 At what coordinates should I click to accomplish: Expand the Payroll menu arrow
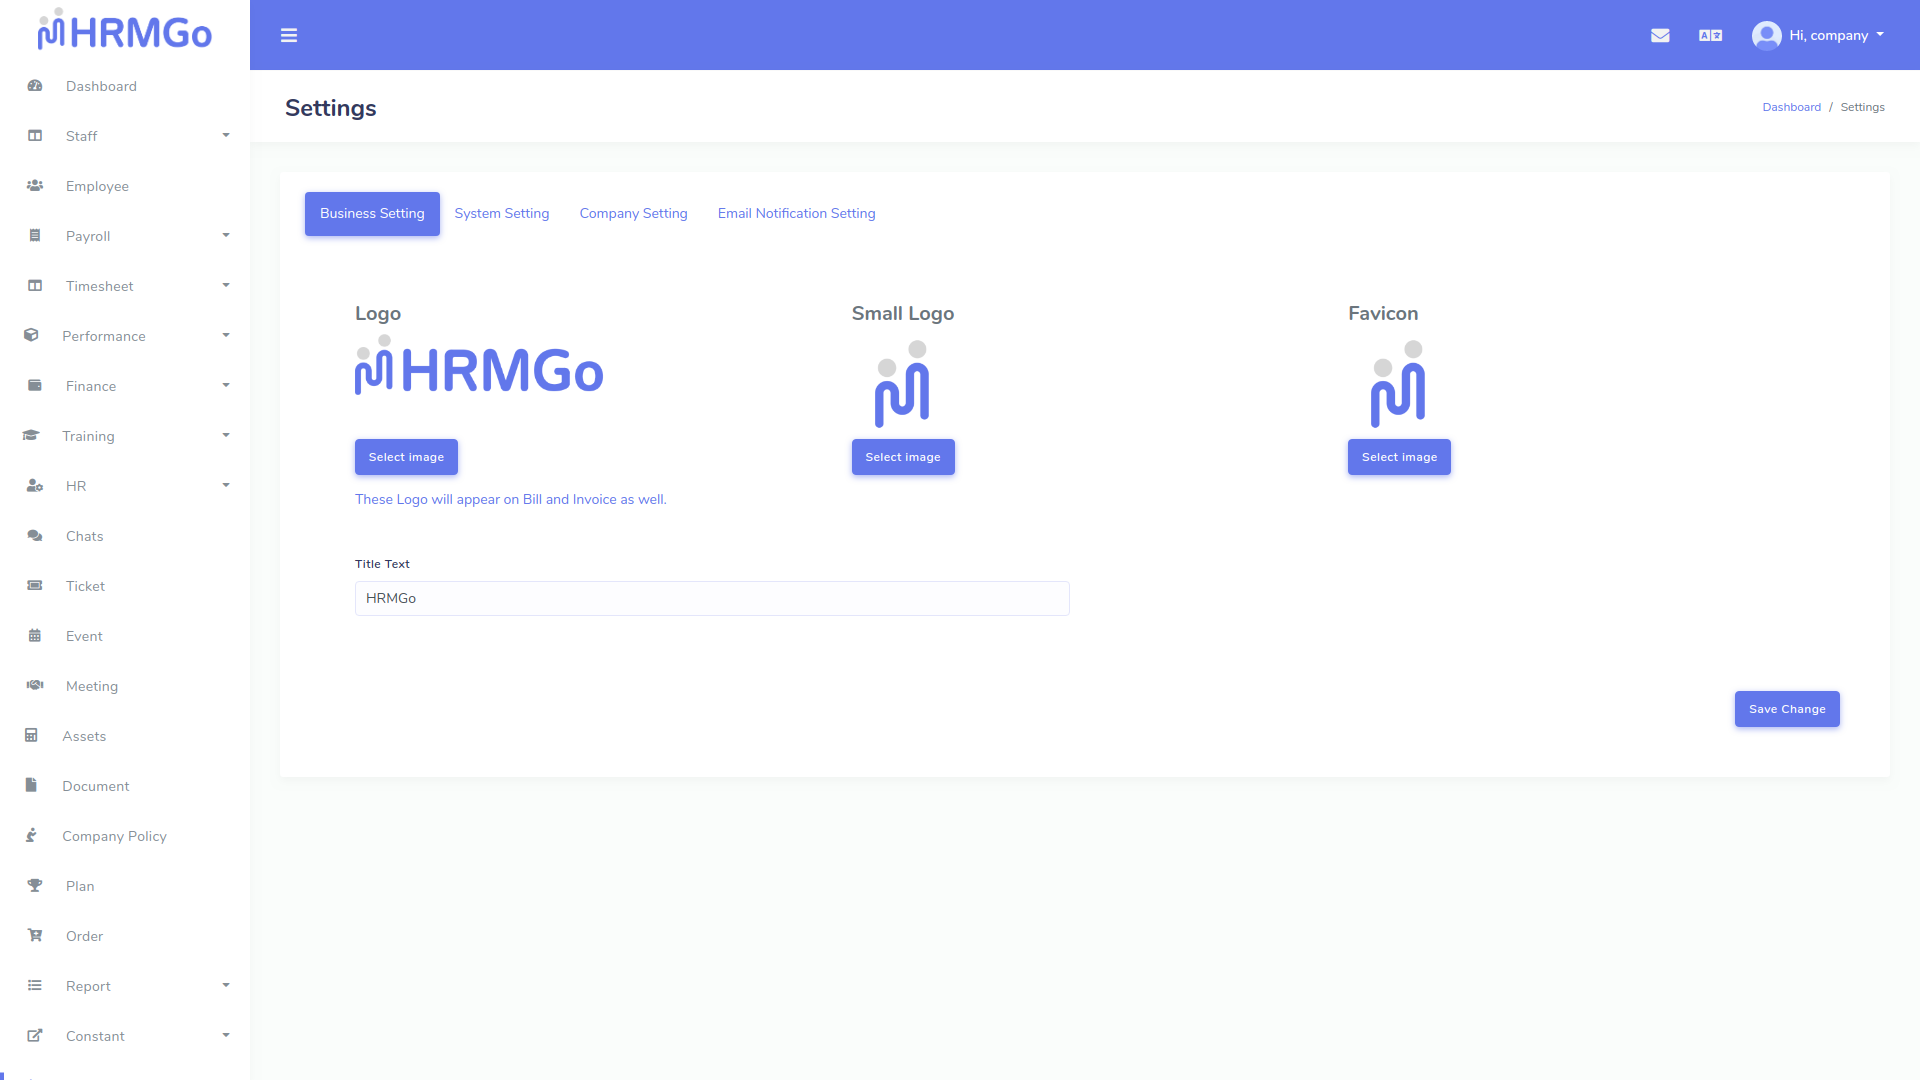(x=226, y=235)
